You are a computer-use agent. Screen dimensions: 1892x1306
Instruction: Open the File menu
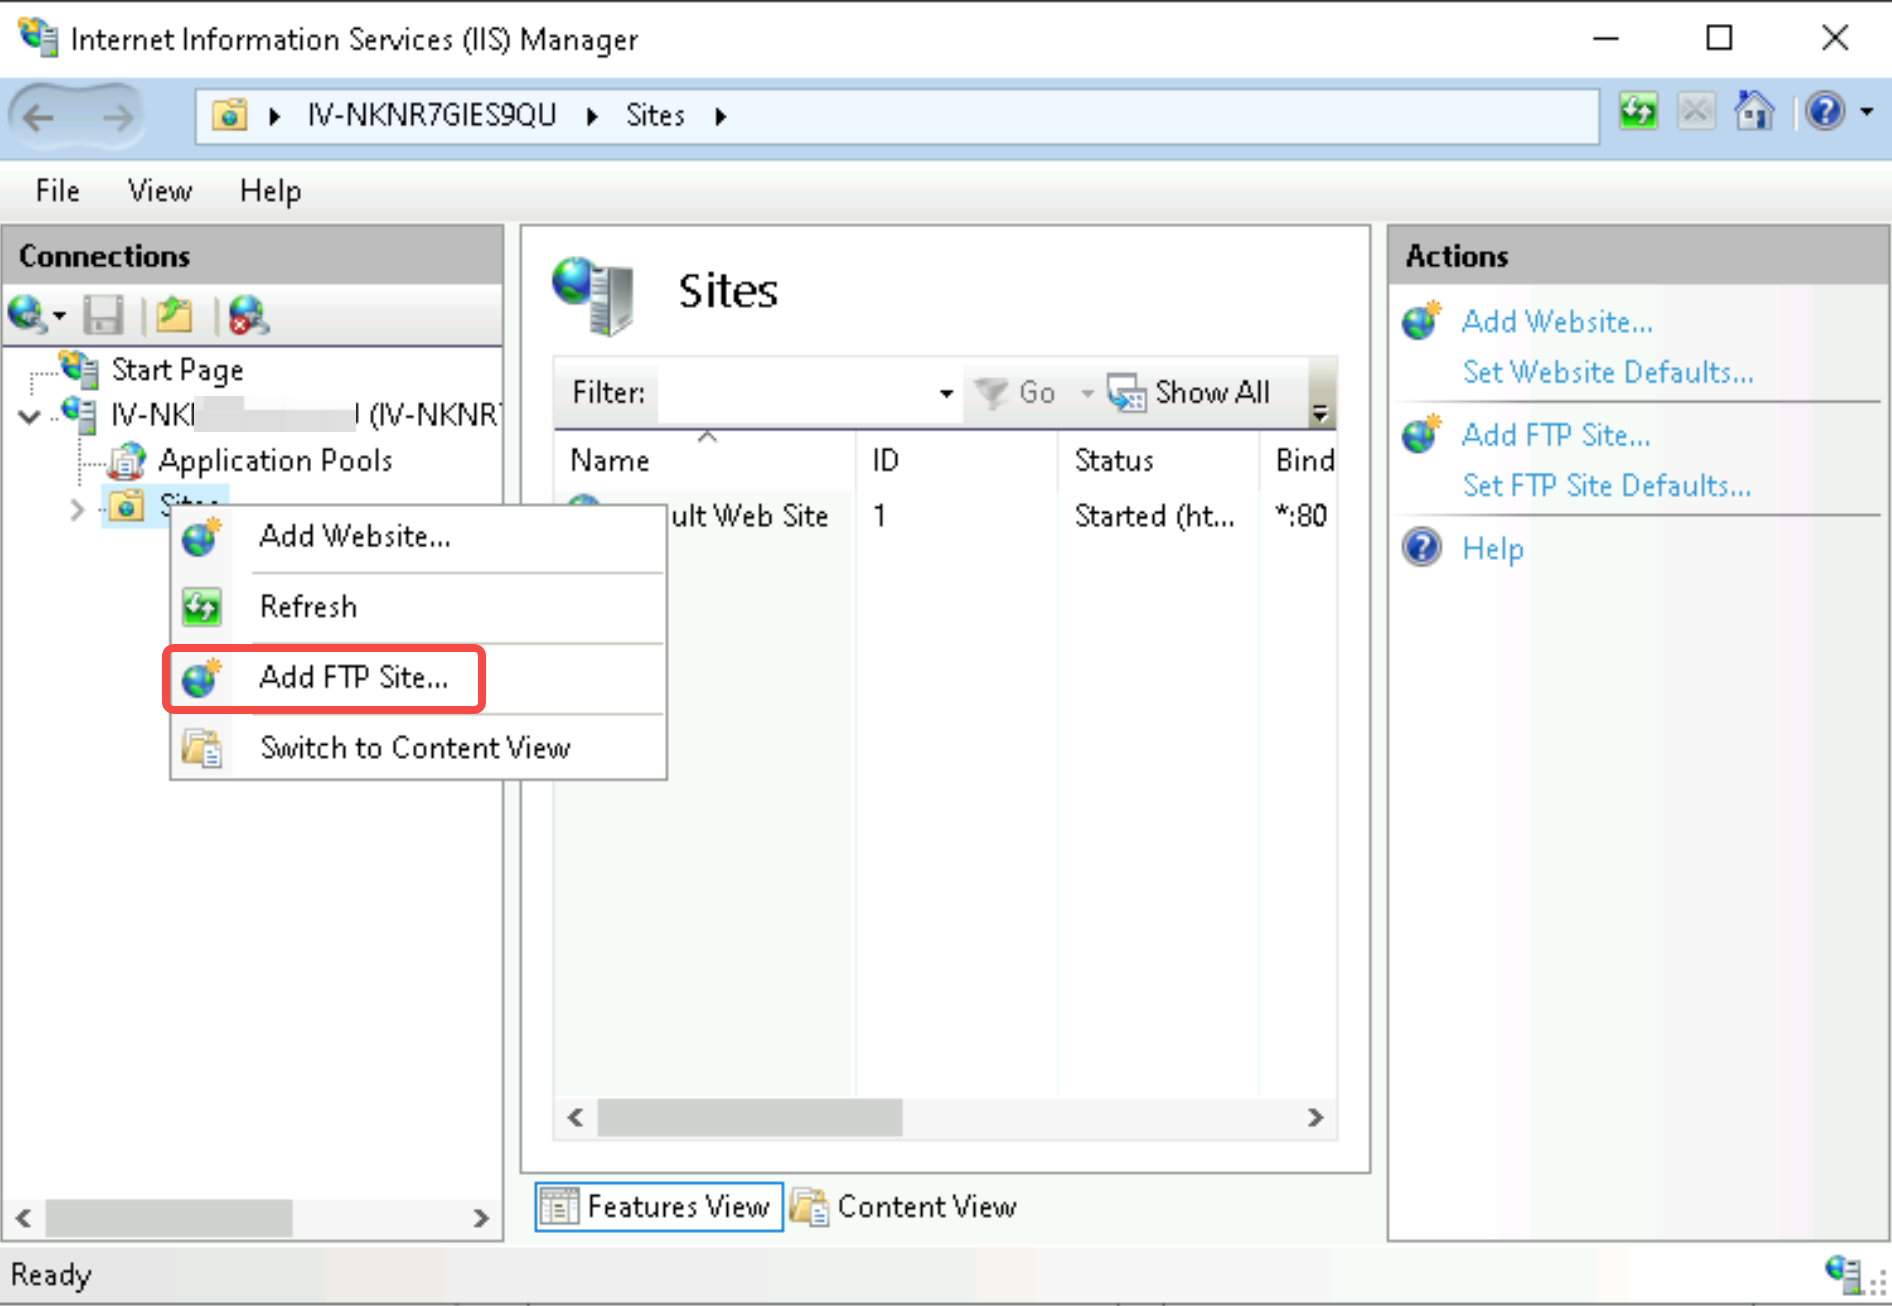(57, 190)
